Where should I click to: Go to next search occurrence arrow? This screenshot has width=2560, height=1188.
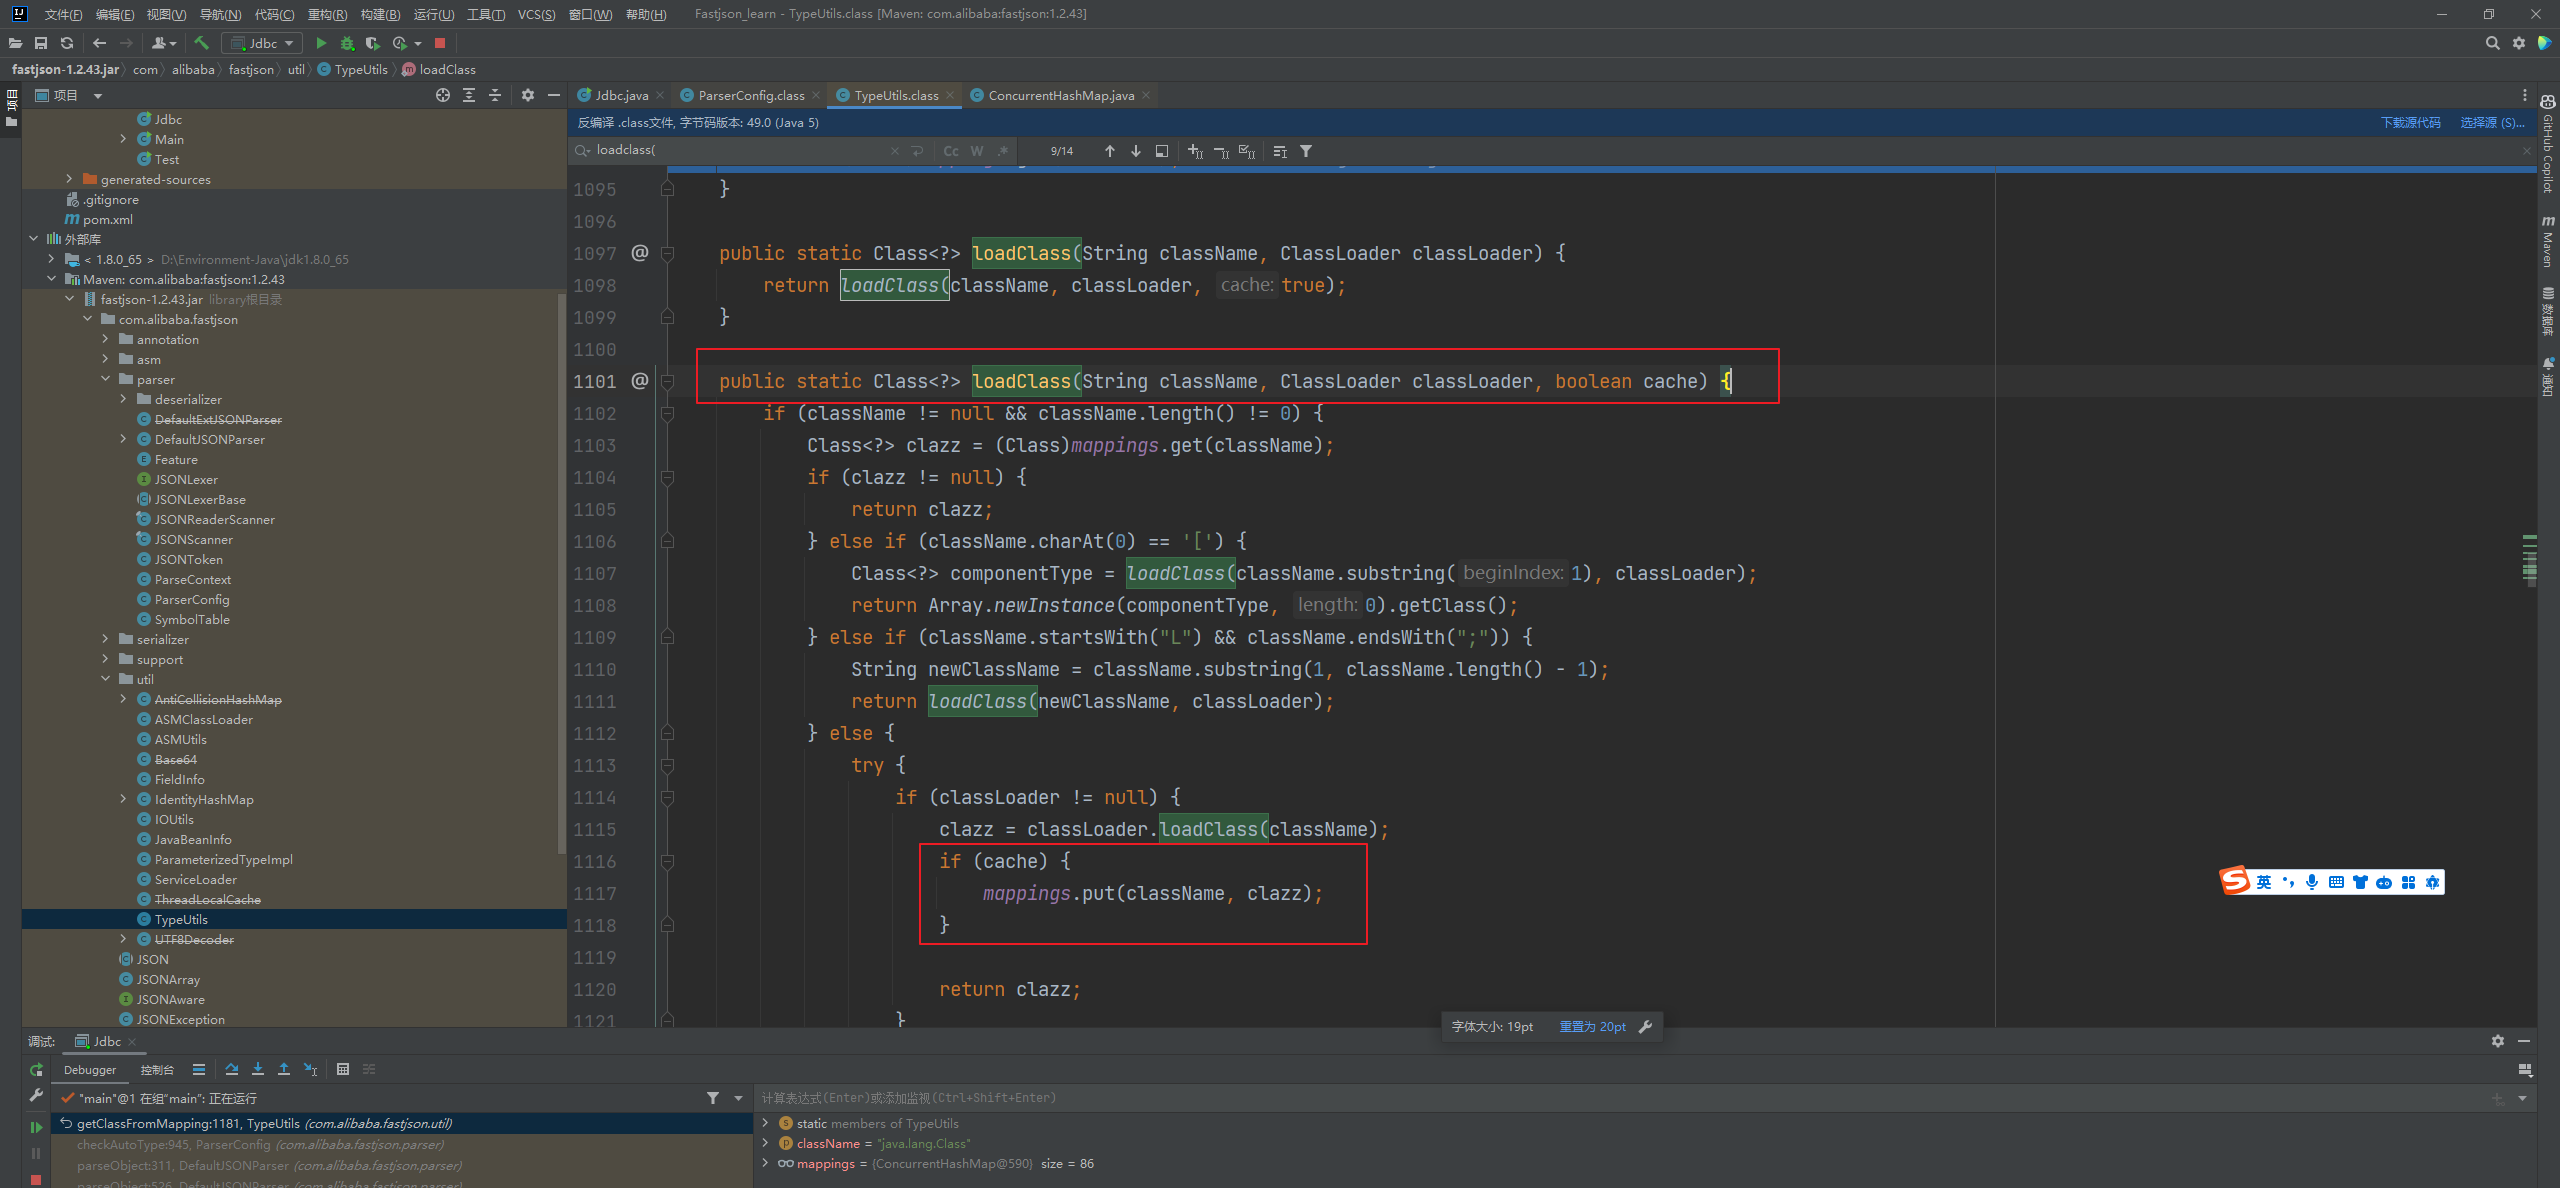click(x=1136, y=151)
